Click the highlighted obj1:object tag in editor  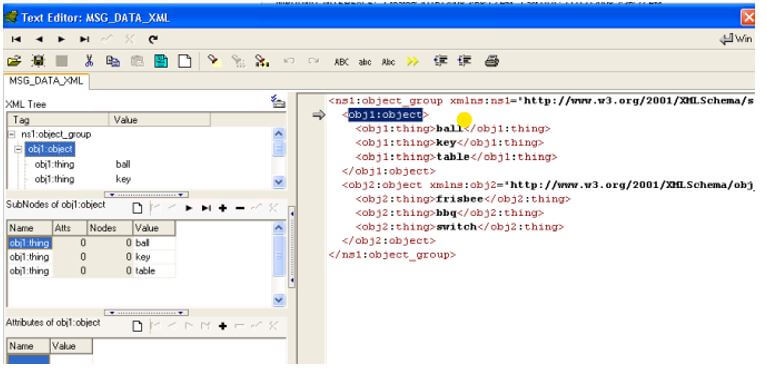coord(385,115)
